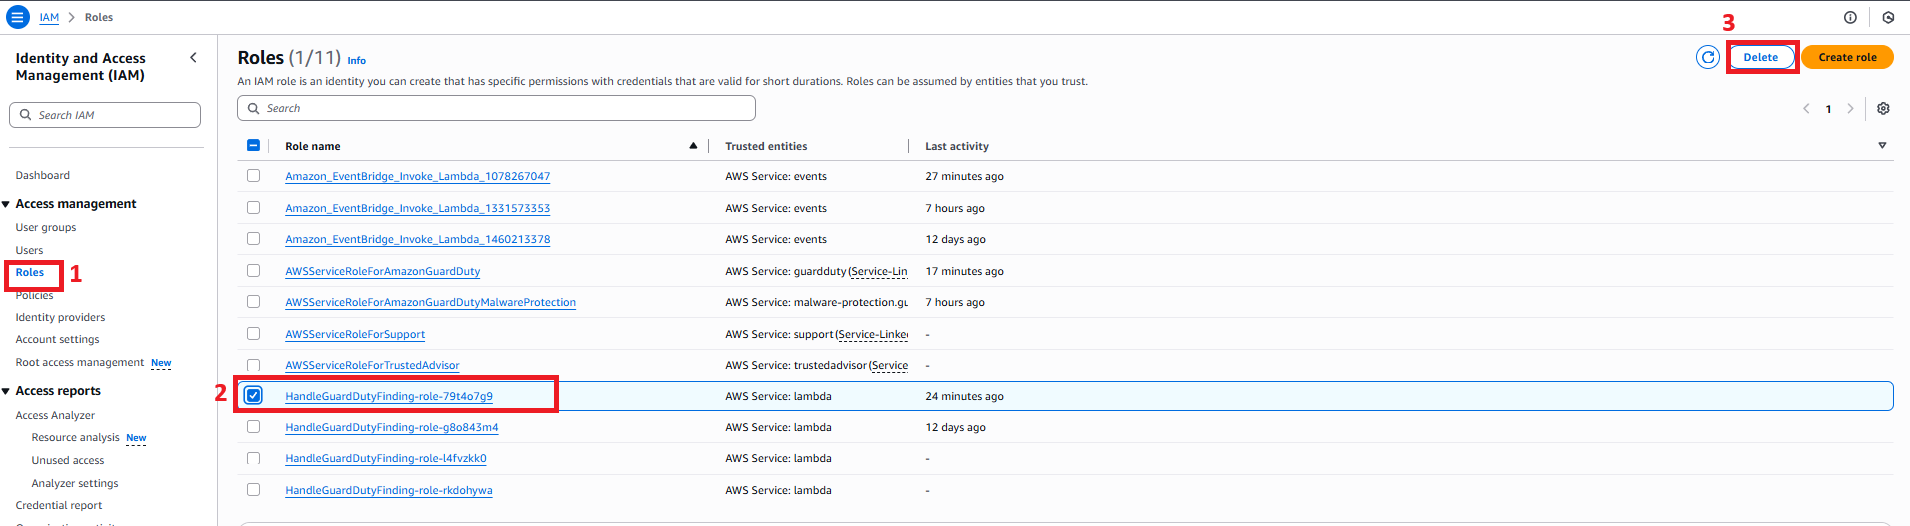Check Amazon_EventBridge_Invoke_Lambda_1331573353 row checkbox
This screenshot has width=1910, height=526.
point(253,207)
